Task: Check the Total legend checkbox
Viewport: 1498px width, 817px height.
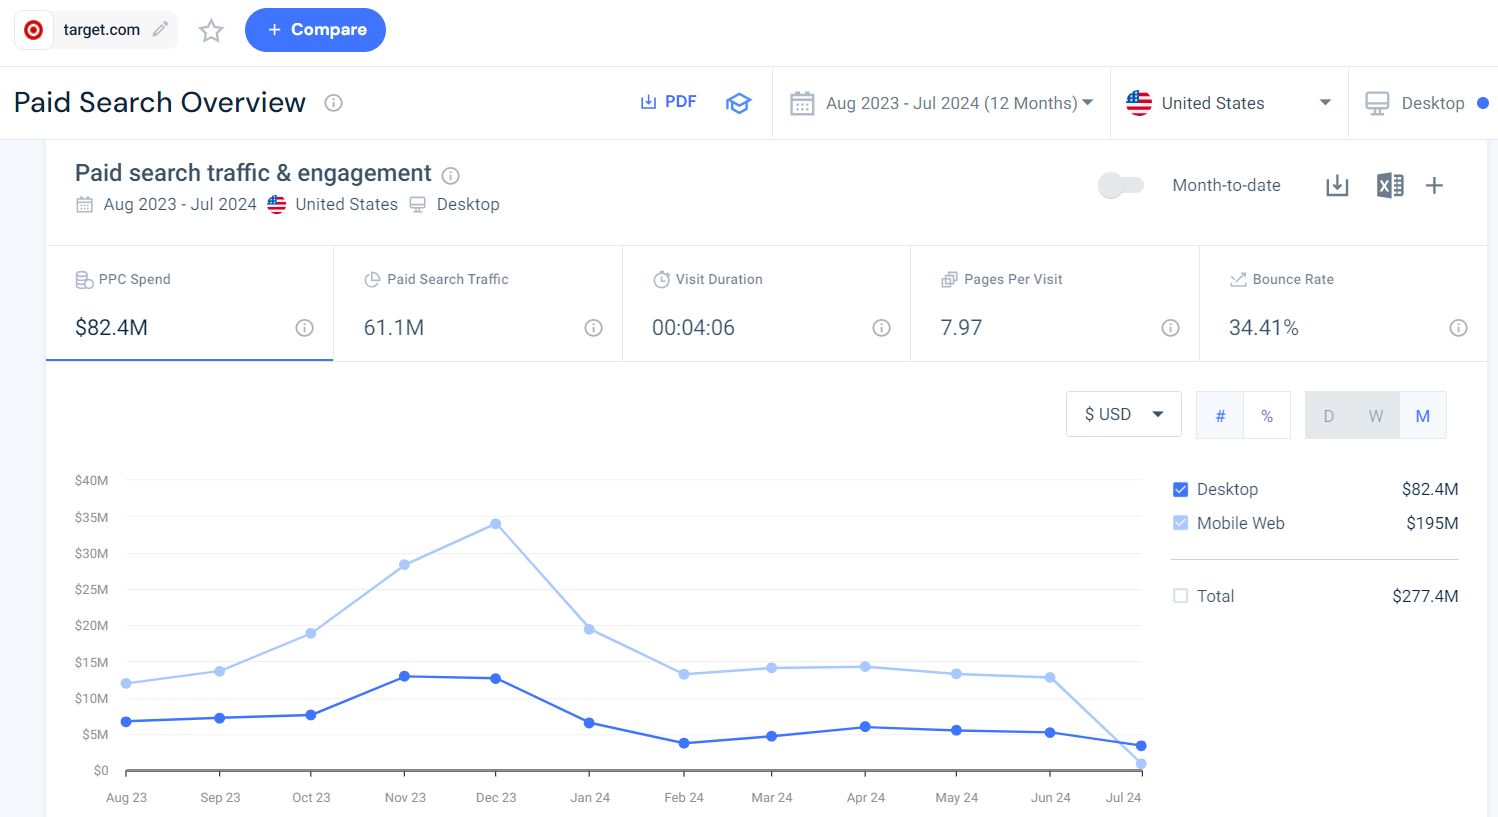Action: point(1180,596)
